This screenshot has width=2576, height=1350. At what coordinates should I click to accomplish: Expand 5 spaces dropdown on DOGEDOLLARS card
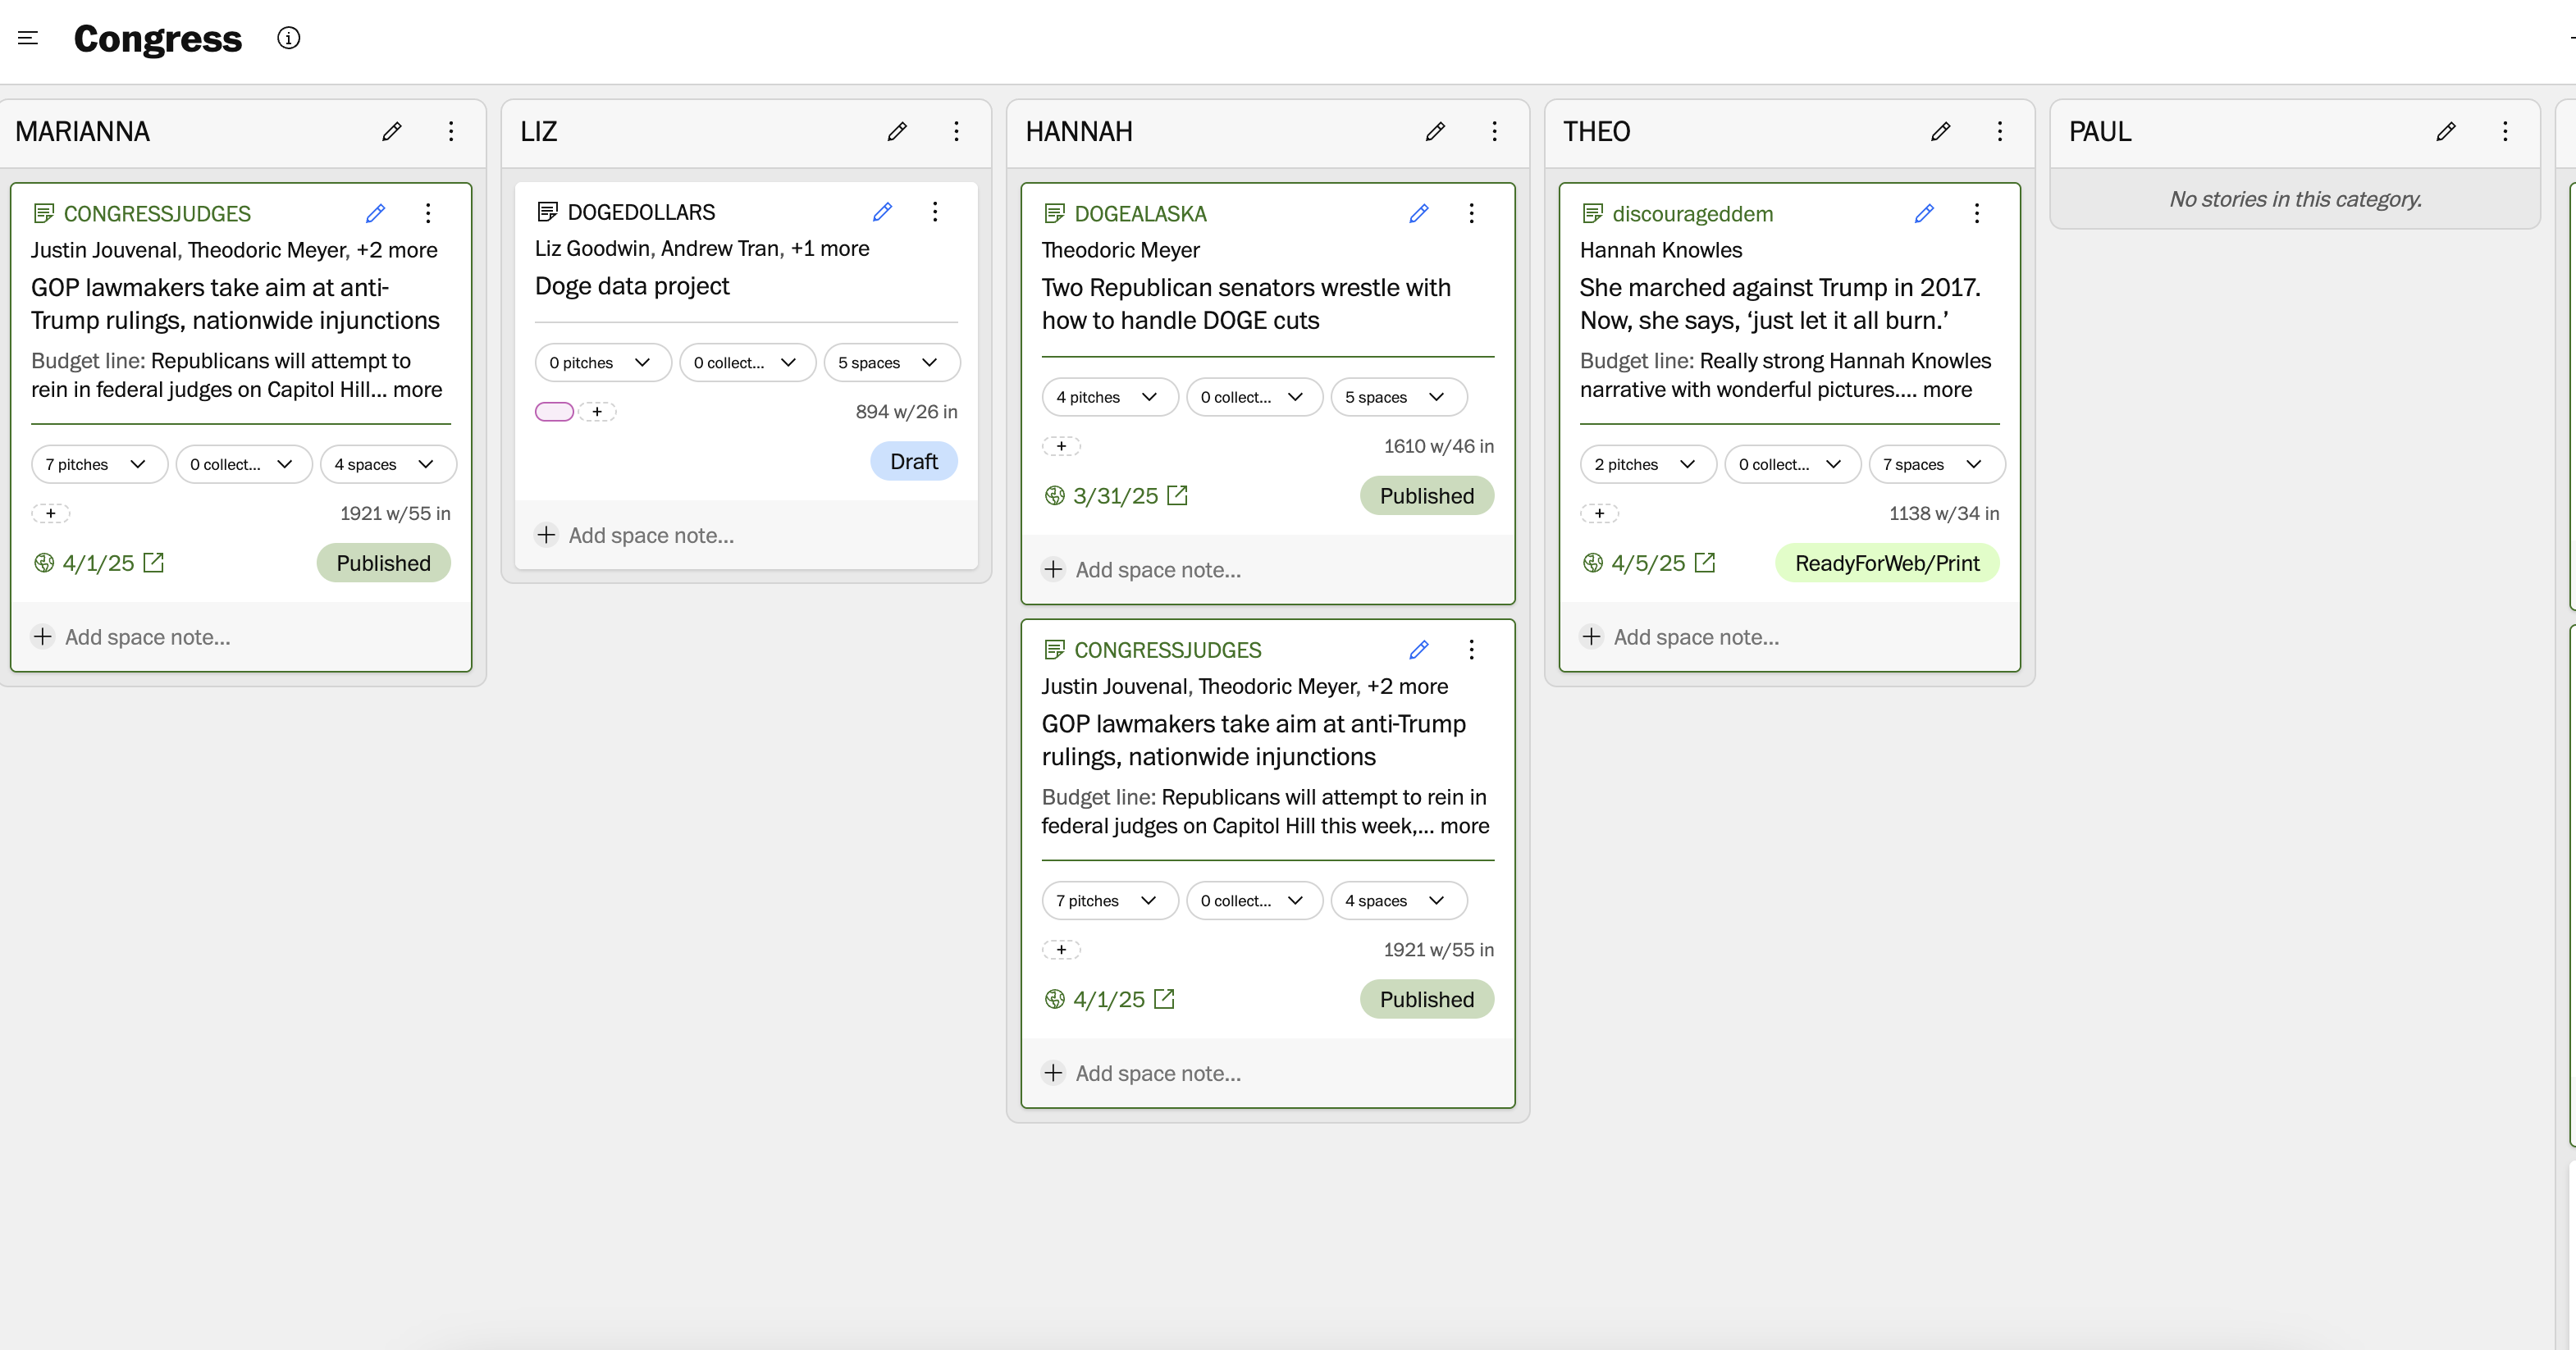(x=890, y=363)
